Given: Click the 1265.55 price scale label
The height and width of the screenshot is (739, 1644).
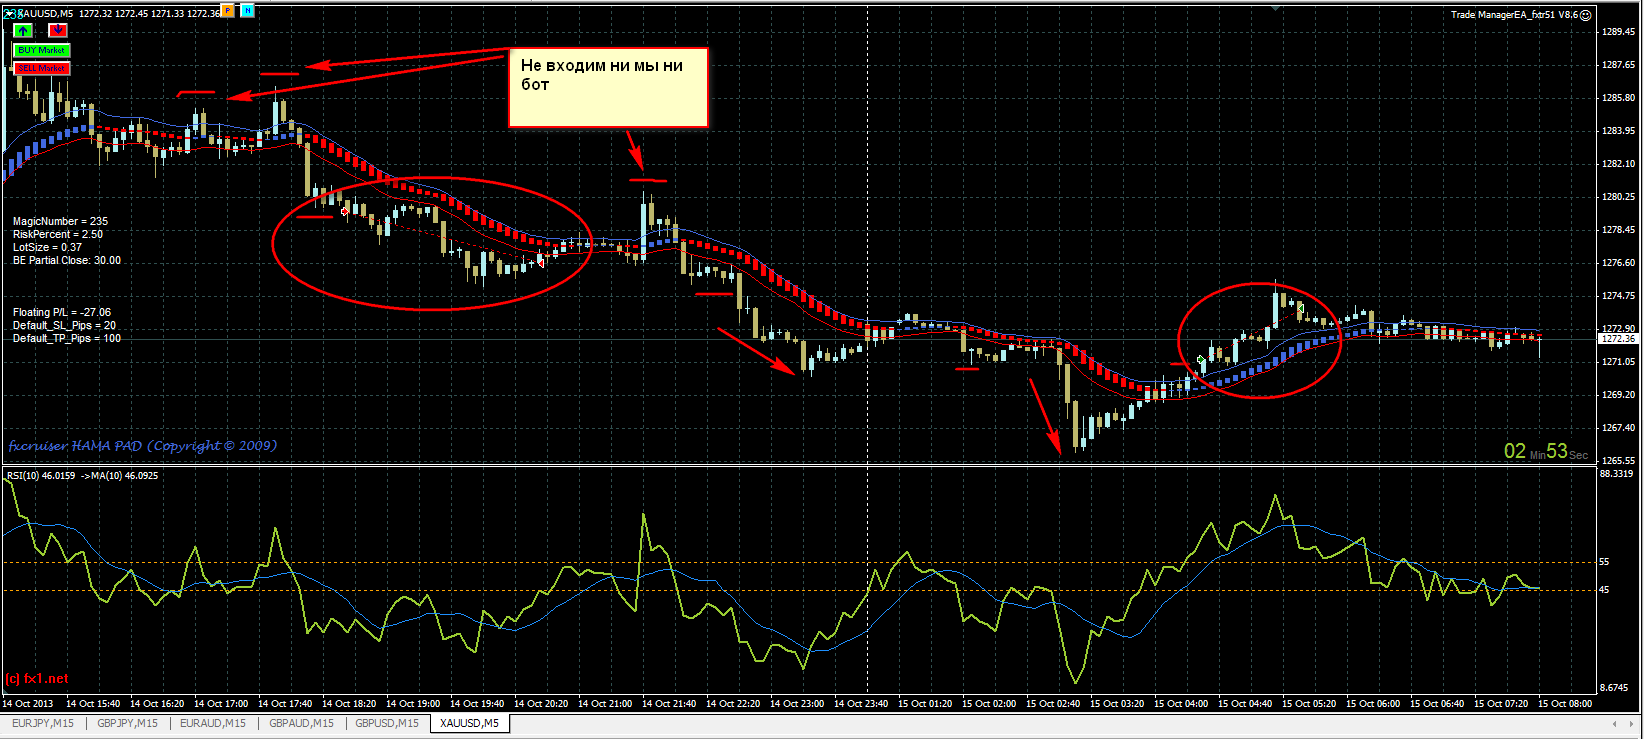Looking at the screenshot, I should click(1618, 461).
